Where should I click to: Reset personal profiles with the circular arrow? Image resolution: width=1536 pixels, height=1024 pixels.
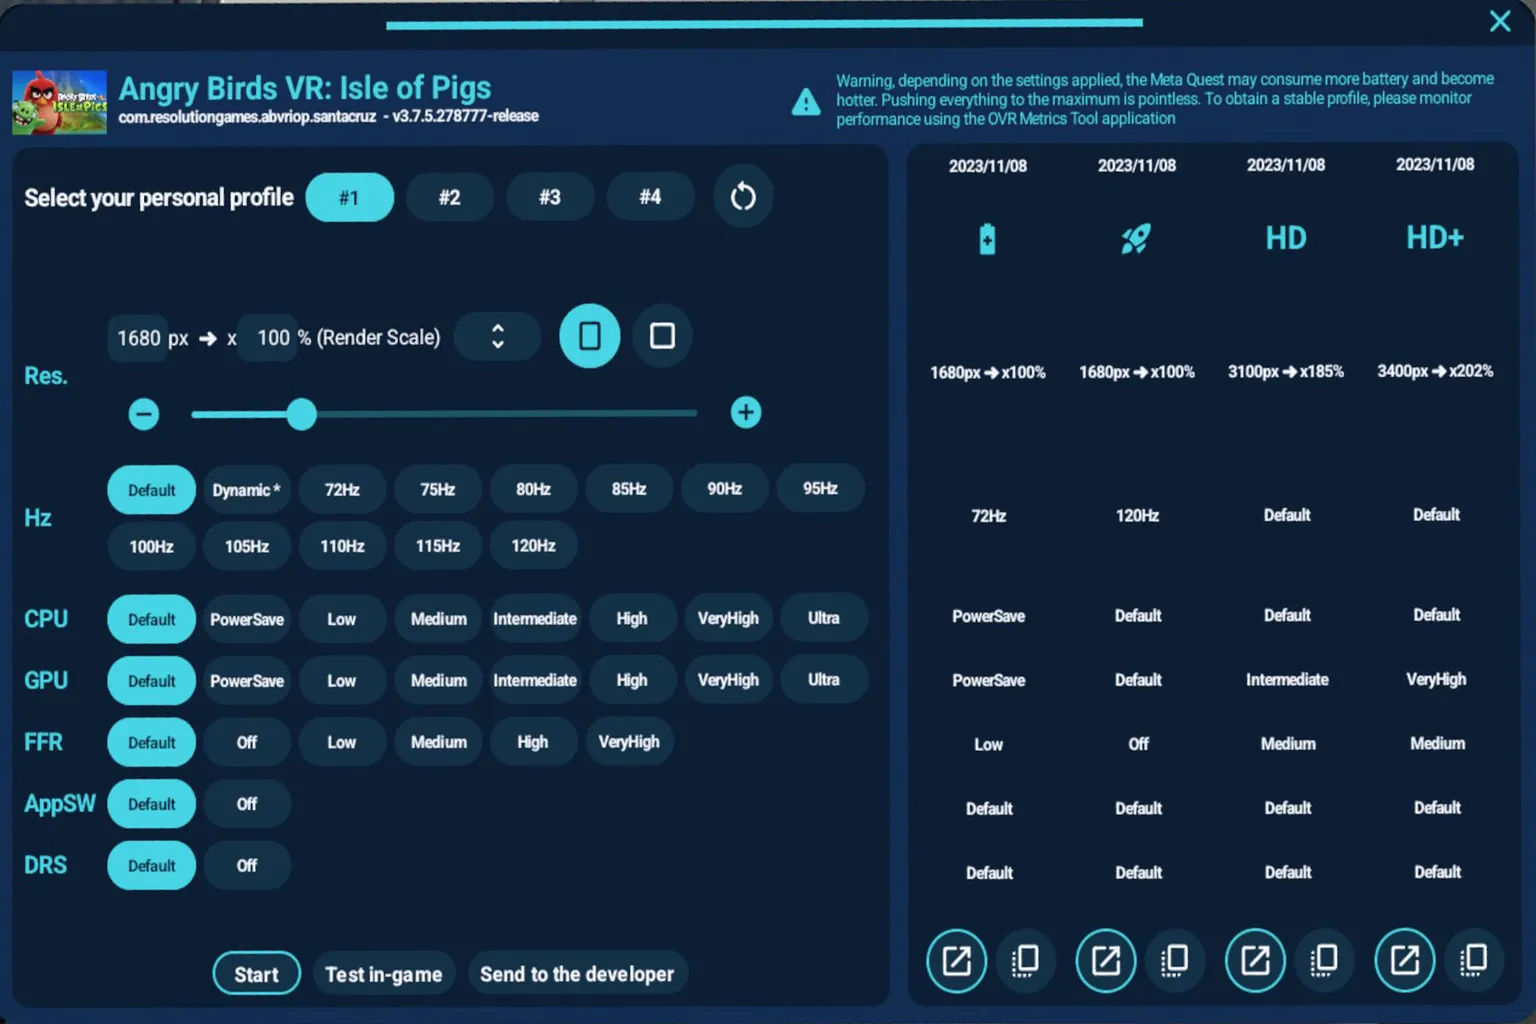pyautogui.click(x=743, y=196)
